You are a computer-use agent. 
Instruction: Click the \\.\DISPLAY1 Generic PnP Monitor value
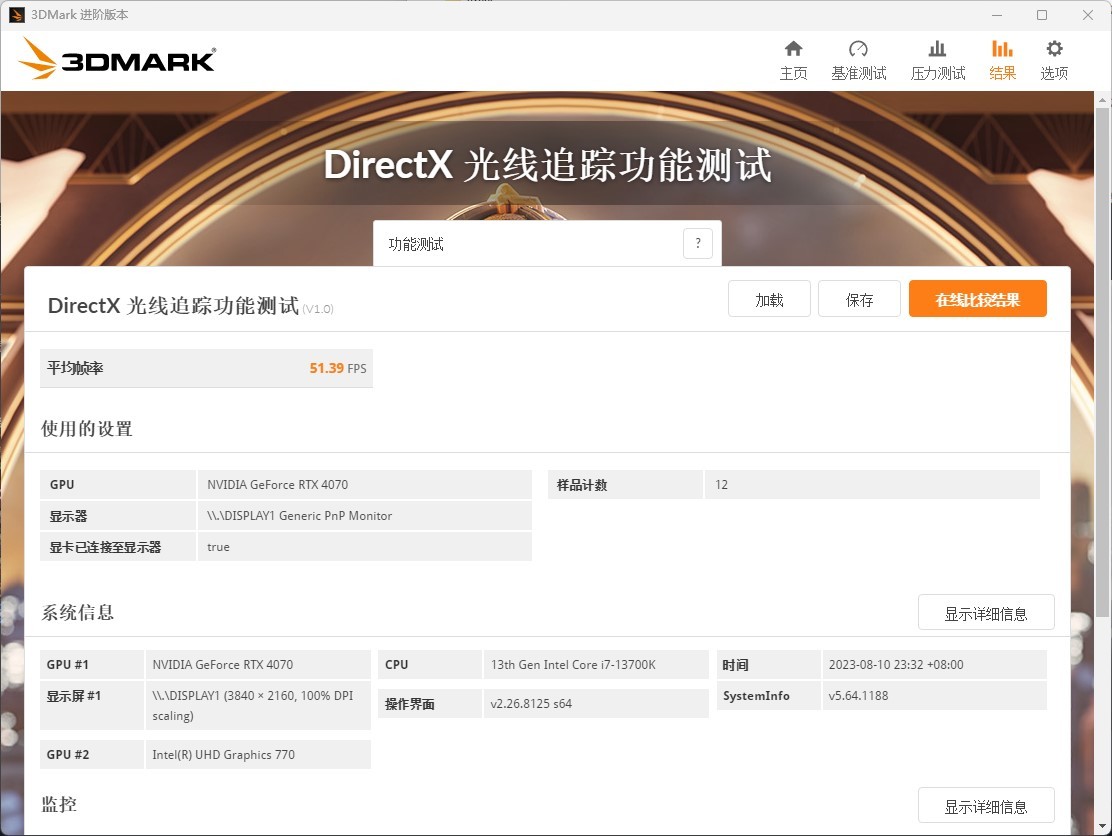[x=365, y=515]
